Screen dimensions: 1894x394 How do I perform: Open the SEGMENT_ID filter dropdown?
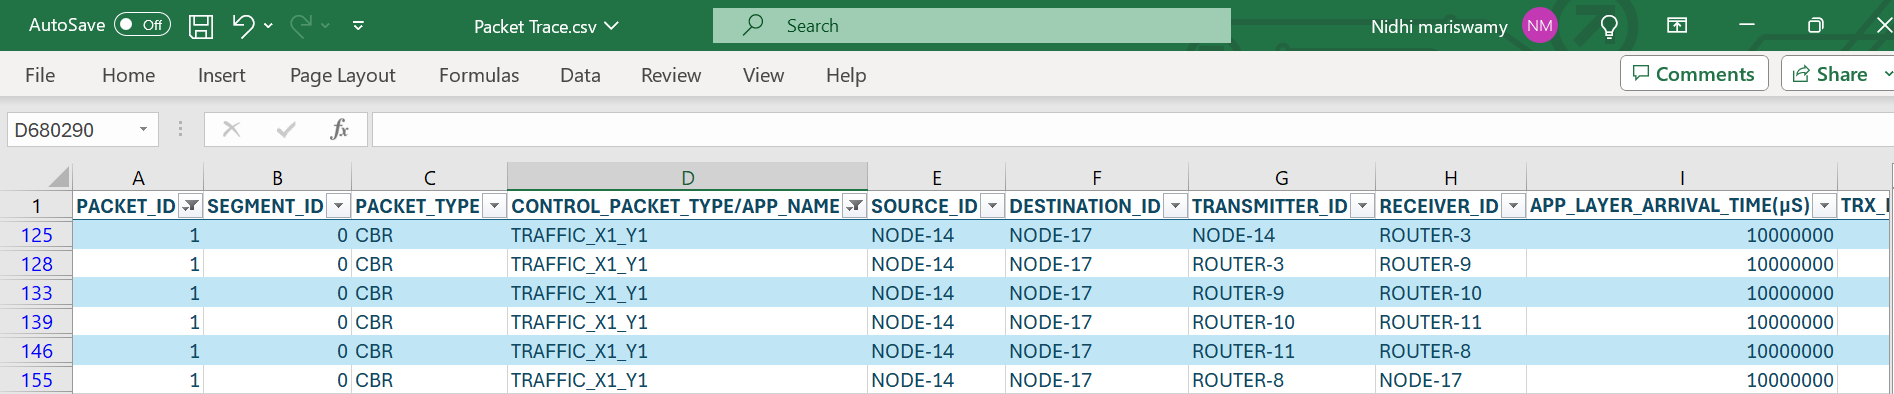pos(338,206)
